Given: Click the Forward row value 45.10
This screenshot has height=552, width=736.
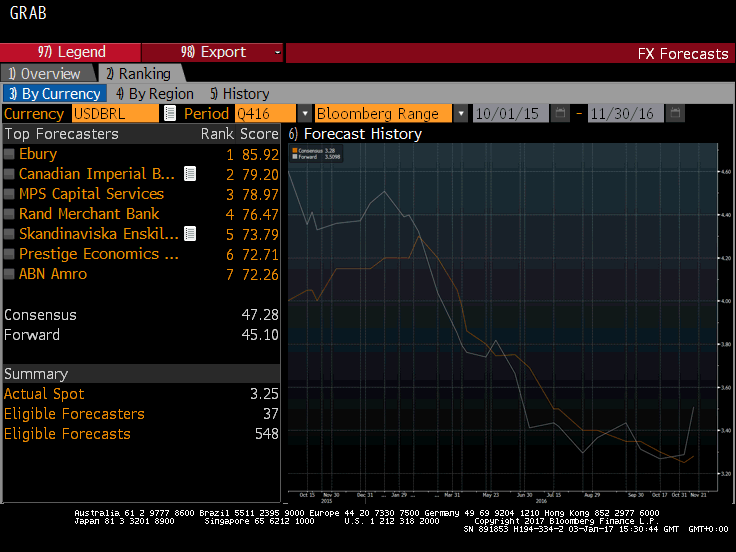Looking at the screenshot, I should pos(260,335).
